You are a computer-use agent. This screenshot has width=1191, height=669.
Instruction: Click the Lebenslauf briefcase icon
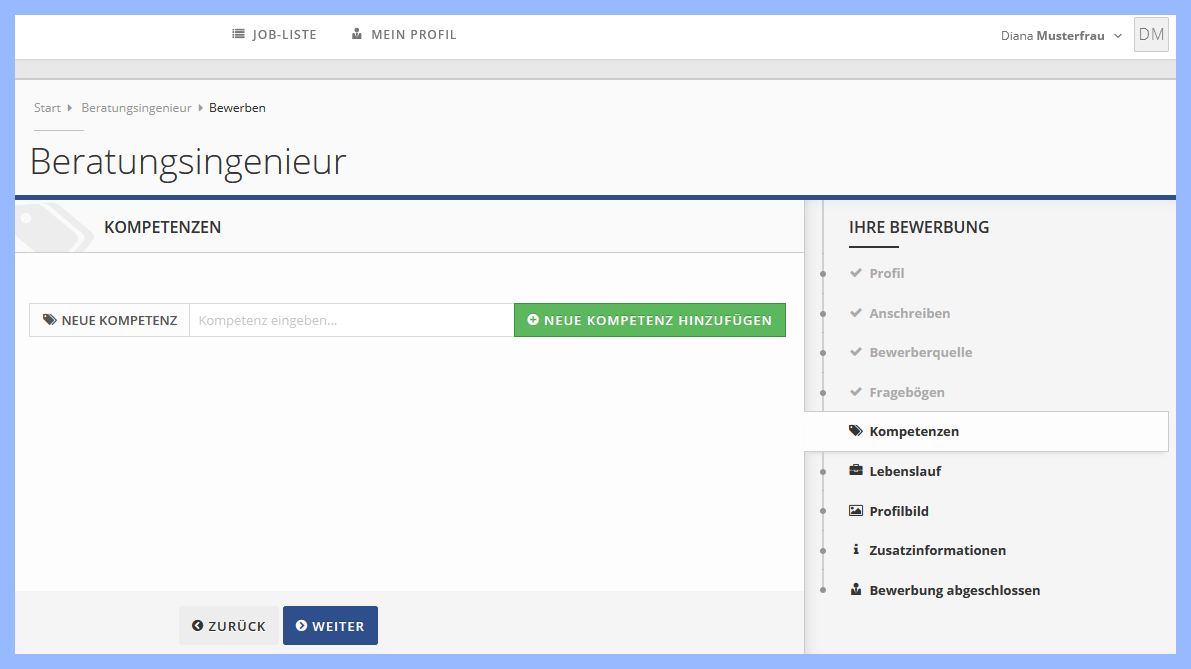coord(855,471)
